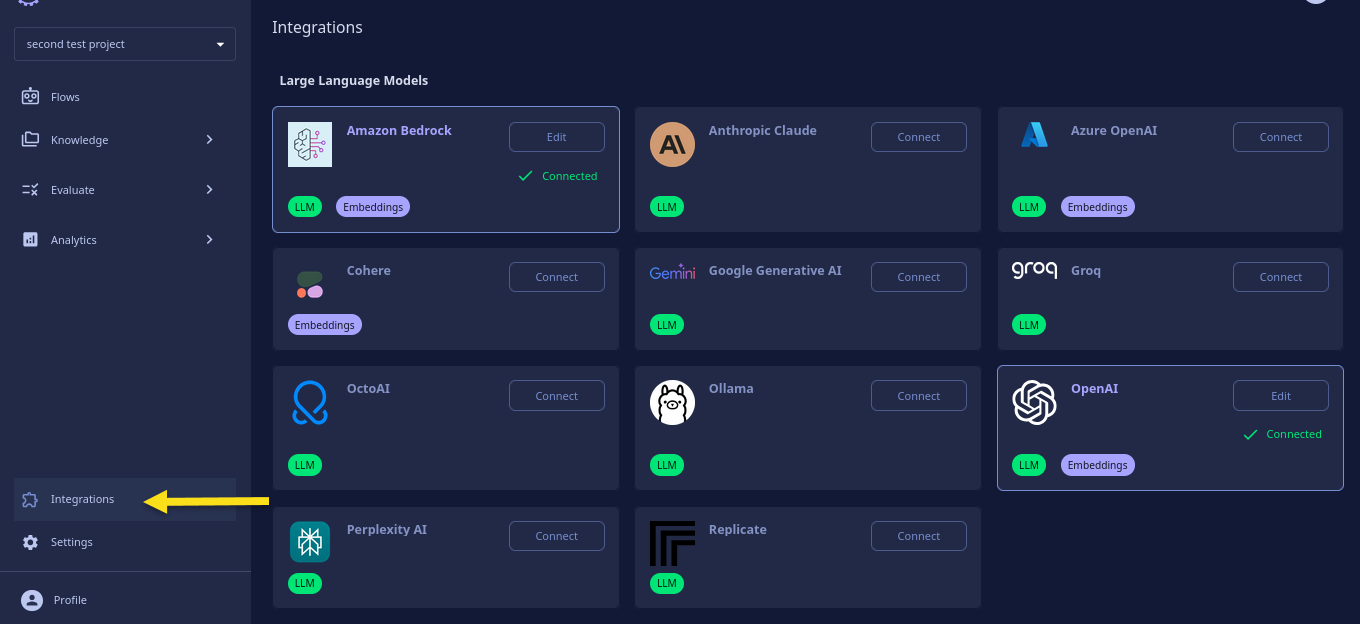Image resolution: width=1360 pixels, height=624 pixels.
Task: Edit the Amazon Bedrock integration
Action: pyautogui.click(x=557, y=137)
